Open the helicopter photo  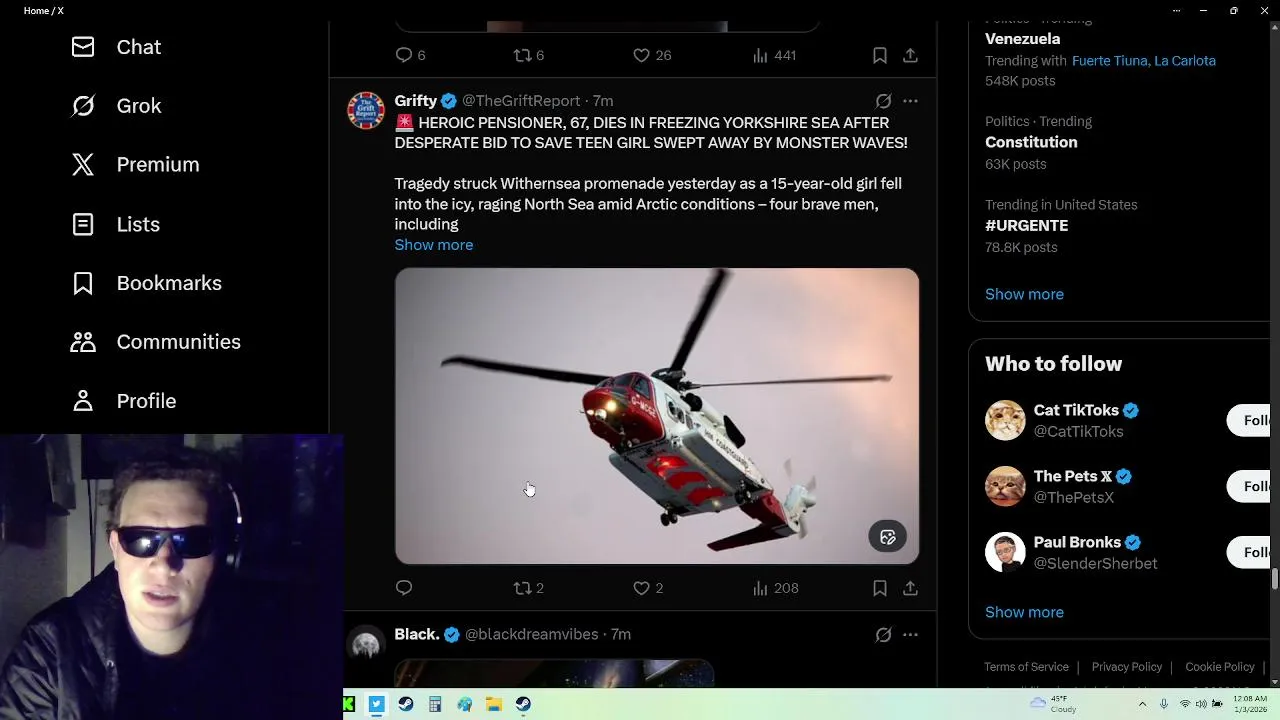click(x=657, y=416)
